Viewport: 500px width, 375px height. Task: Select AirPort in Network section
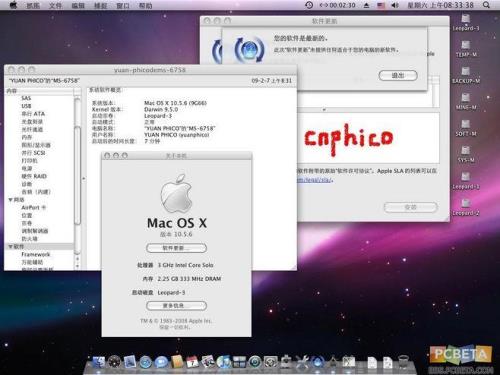[x=33, y=207]
